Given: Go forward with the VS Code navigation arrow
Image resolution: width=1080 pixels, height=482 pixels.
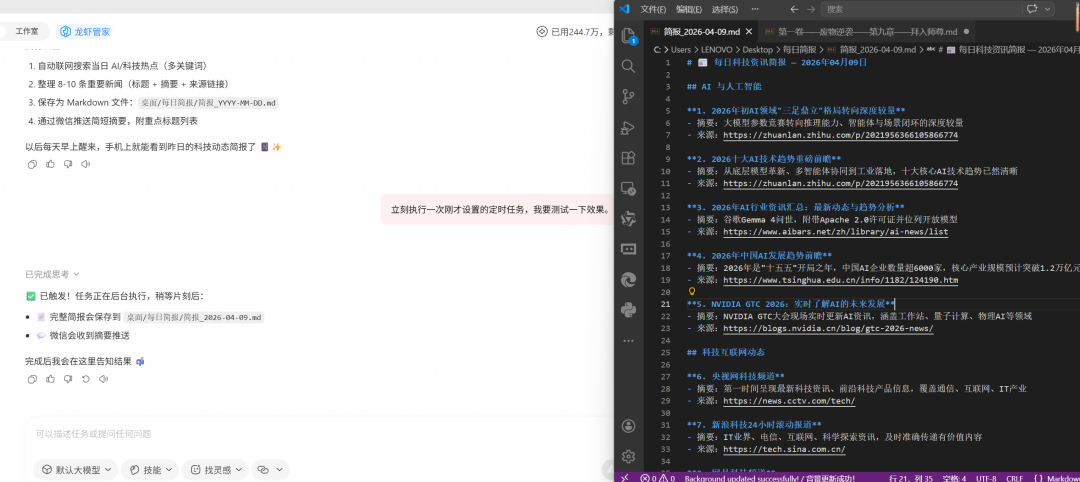Looking at the screenshot, I should click(x=811, y=10).
